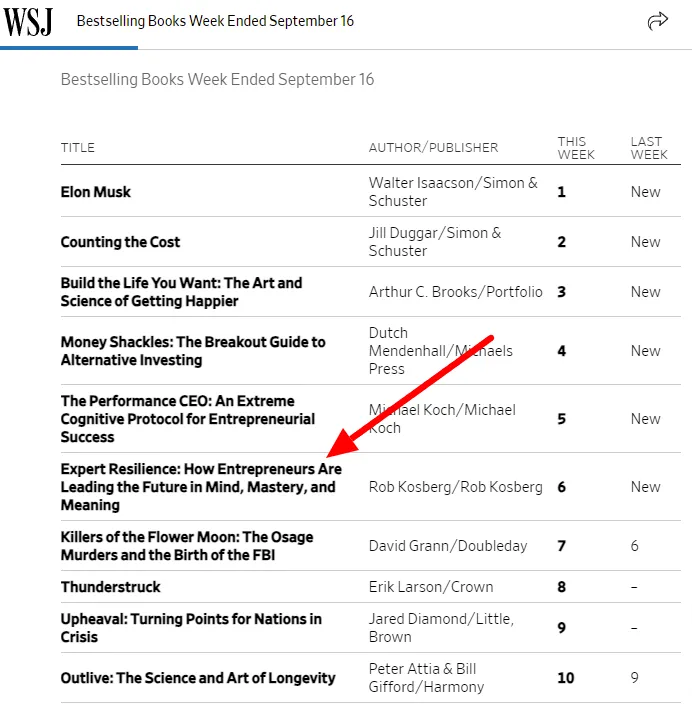
Task: Open the Thunderstruck book title
Action: point(111,587)
